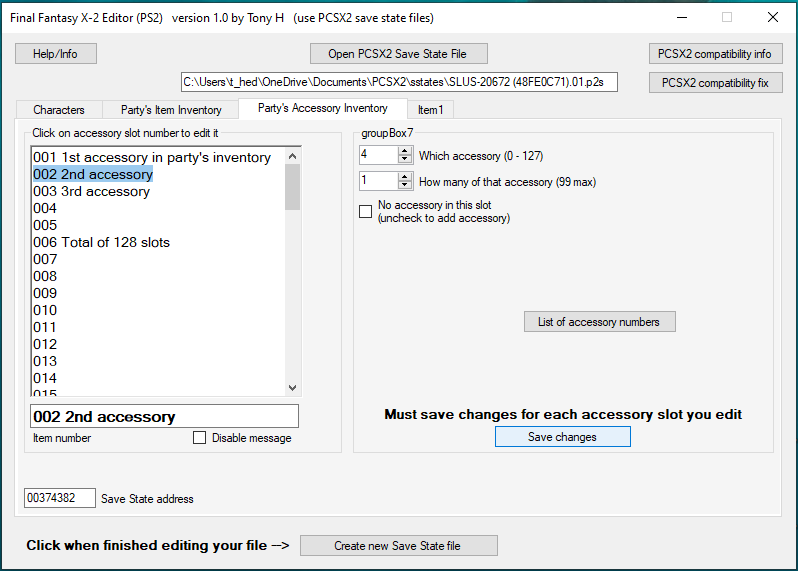Click 'Open PCSX2 Save State File'
The image size is (798, 571).
(398, 54)
